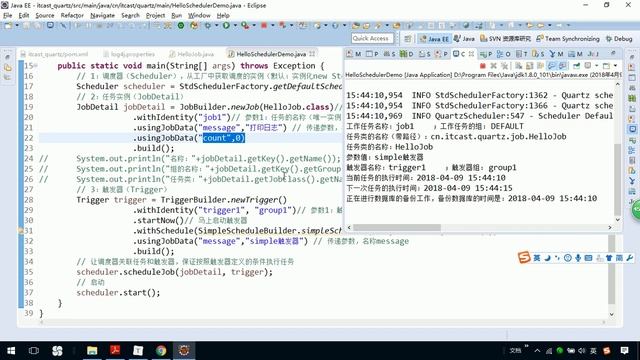Open the Open Console dropdown arrow
Viewport: 640px width, 360px height.
click(615, 66)
